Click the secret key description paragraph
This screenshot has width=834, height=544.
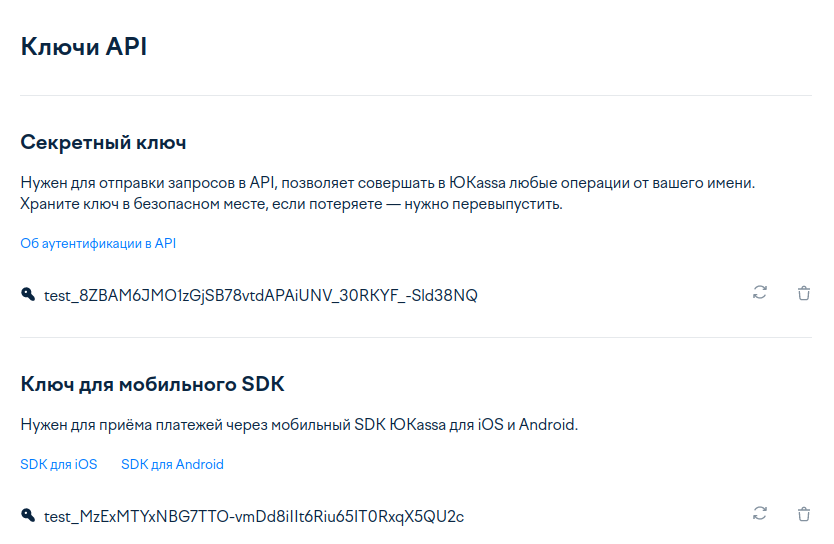point(388,193)
